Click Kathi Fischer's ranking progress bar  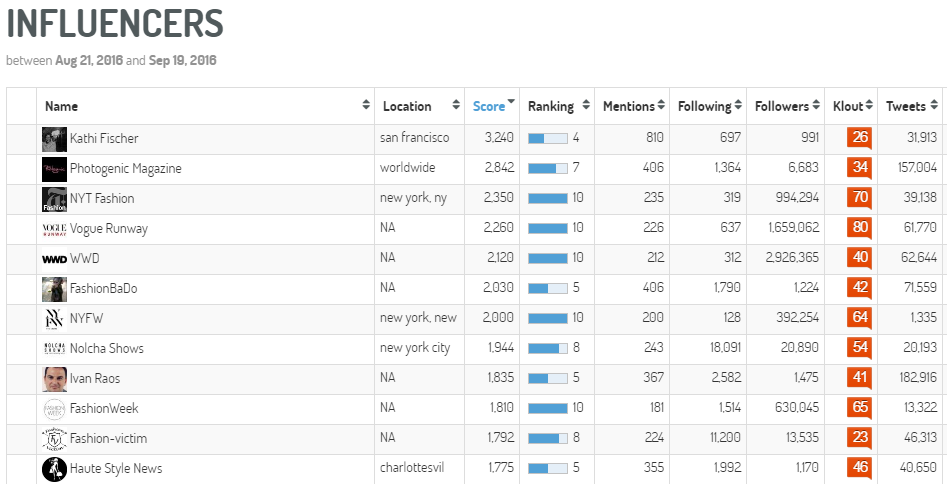point(548,138)
